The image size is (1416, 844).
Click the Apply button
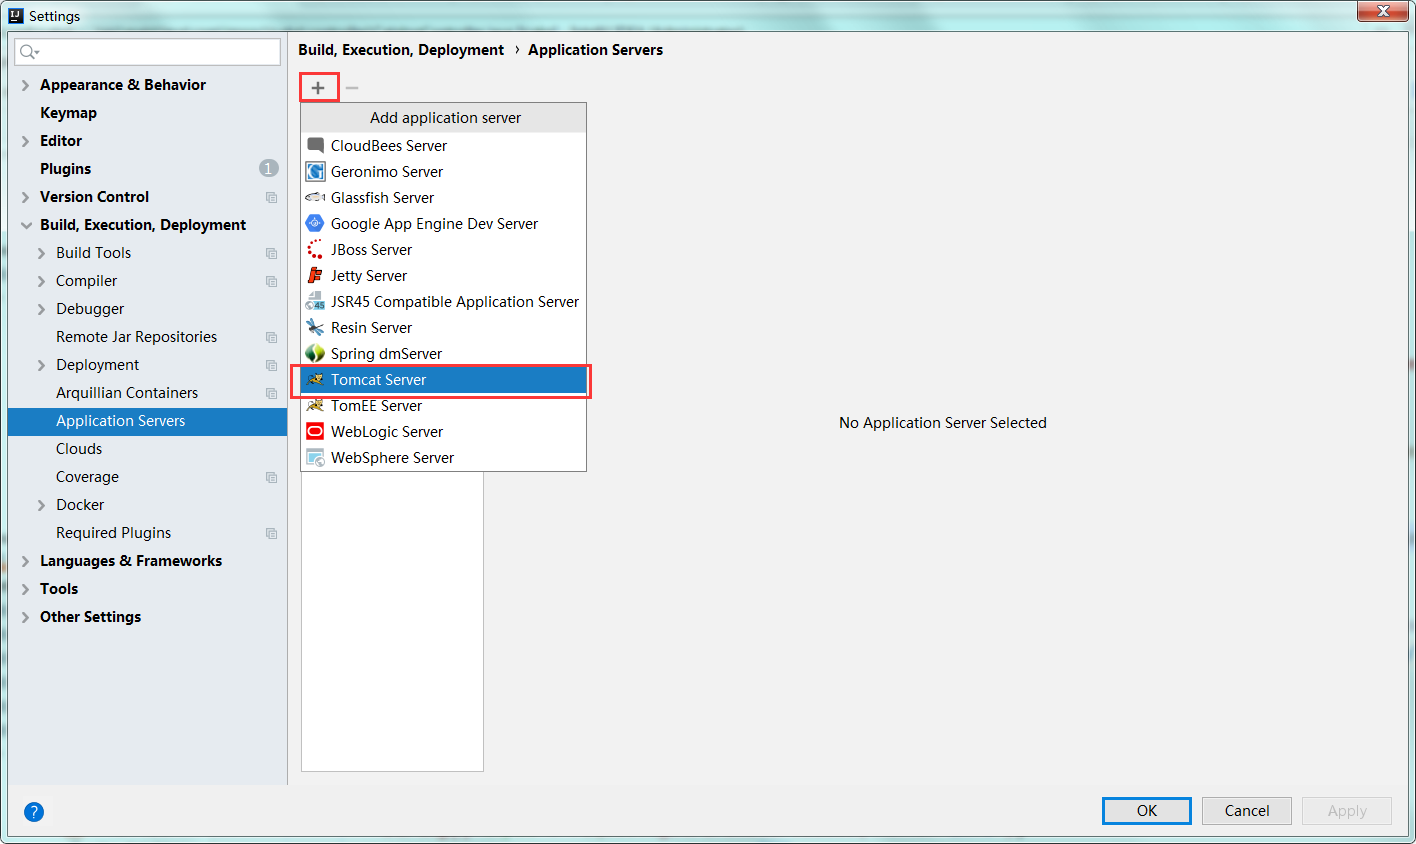point(1347,811)
